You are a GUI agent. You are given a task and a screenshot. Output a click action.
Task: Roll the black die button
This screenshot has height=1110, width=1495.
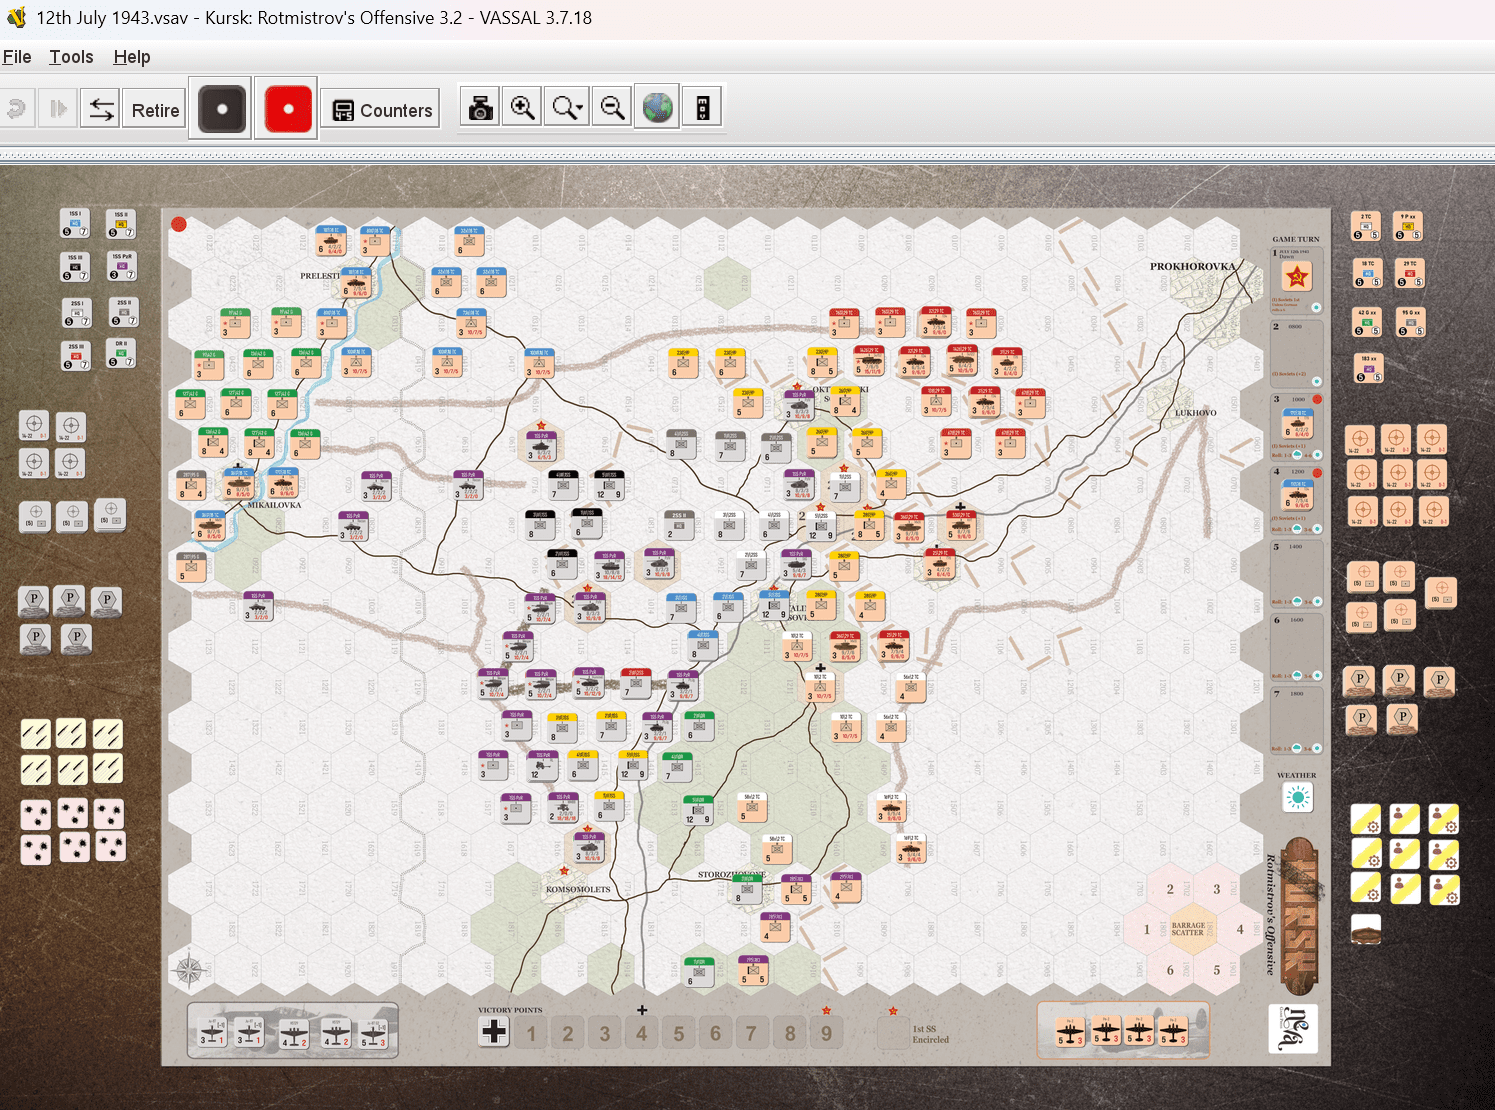pyautogui.click(x=222, y=109)
